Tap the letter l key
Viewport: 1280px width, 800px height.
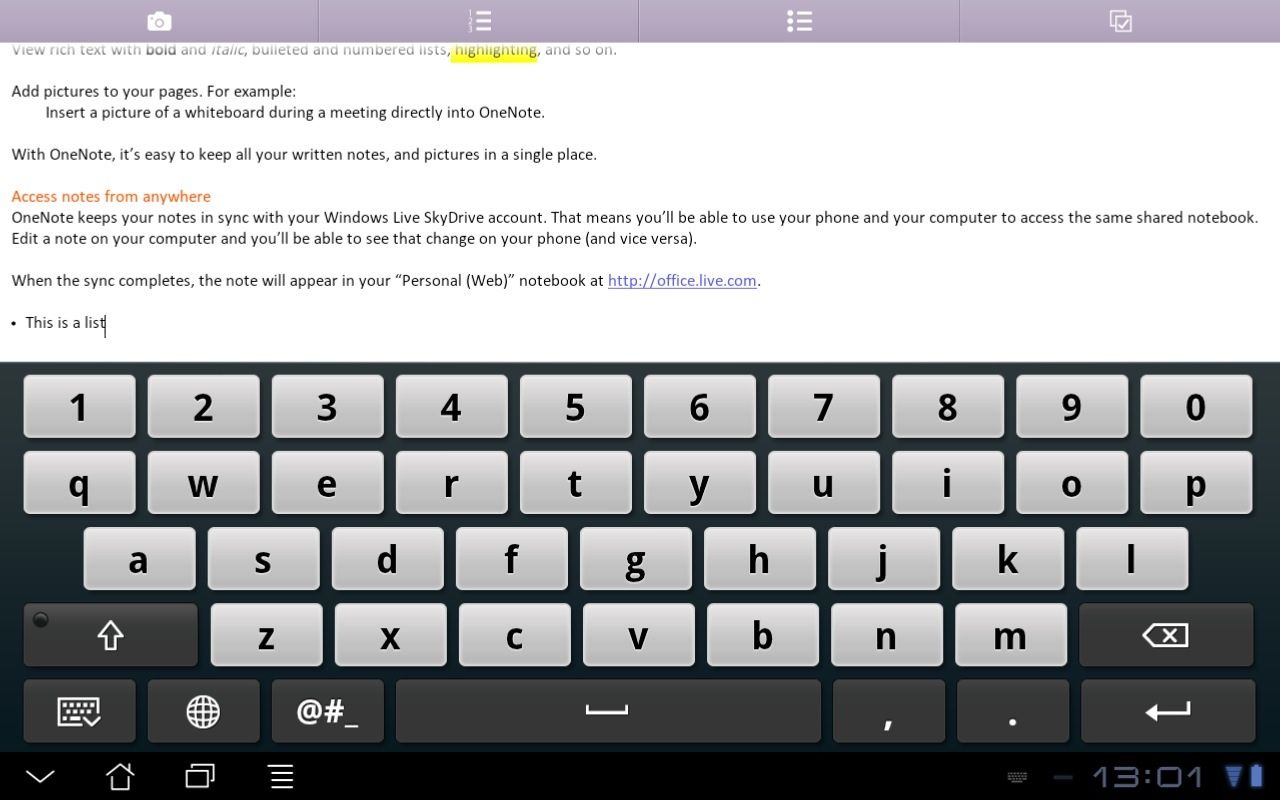coord(1132,559)
